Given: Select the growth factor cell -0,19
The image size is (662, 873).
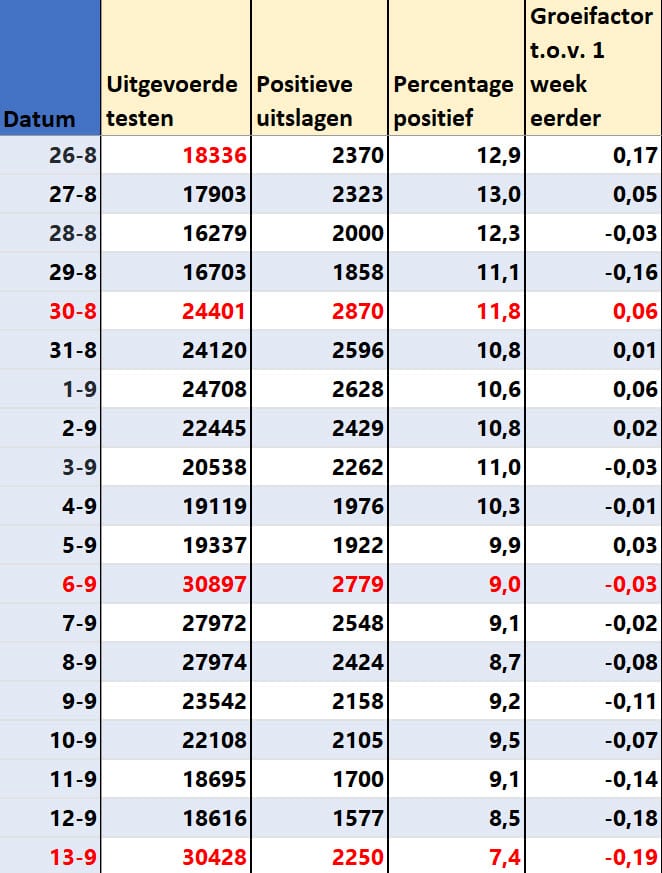Looking at the screenshot, I should pyautogui.click(x=594, y=856).
